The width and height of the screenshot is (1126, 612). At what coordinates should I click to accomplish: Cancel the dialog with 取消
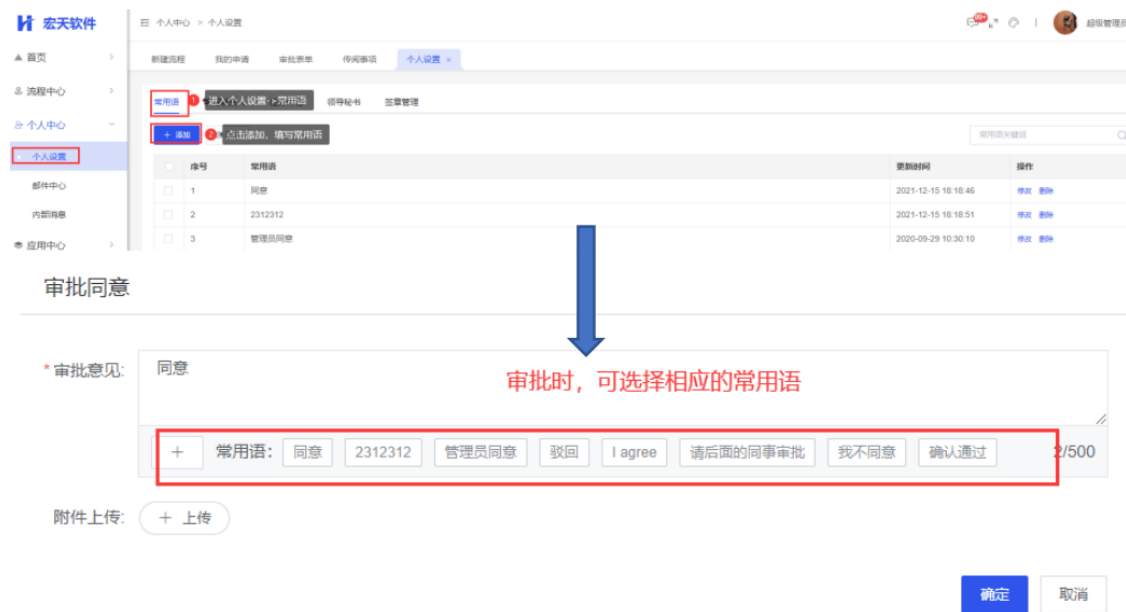click(x=1074, y=594)
